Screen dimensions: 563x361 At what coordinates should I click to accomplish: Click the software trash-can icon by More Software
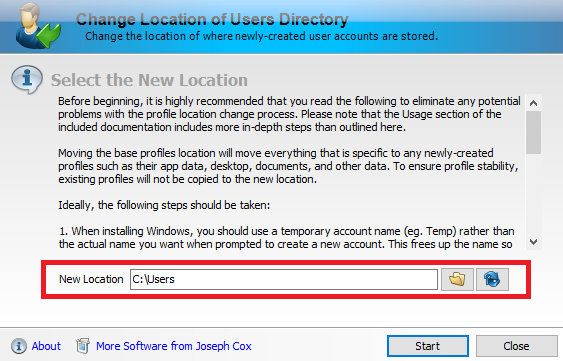click(x=83, y=346)
